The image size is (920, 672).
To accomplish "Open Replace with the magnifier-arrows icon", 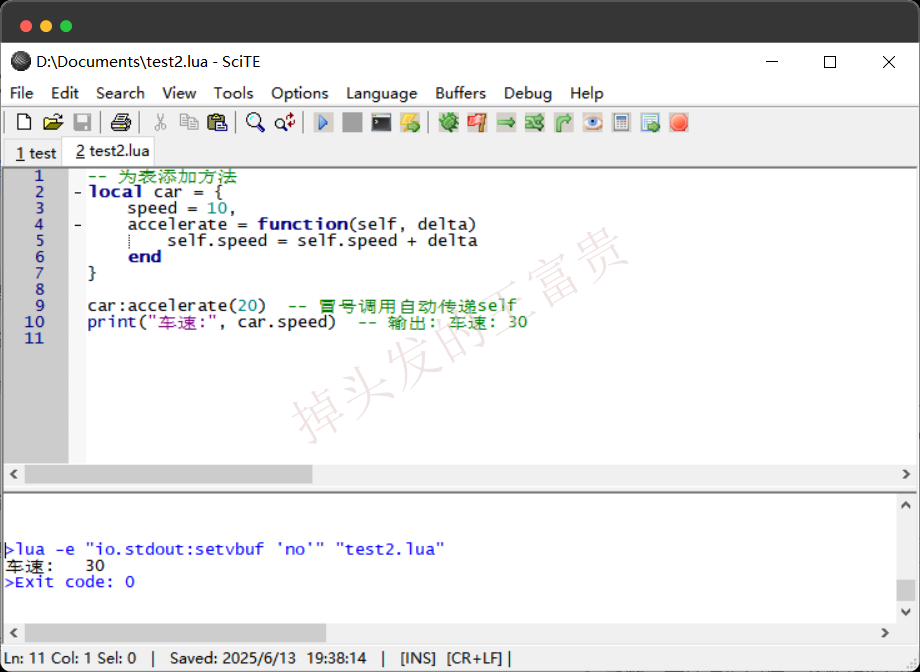I will pos(285,123).
